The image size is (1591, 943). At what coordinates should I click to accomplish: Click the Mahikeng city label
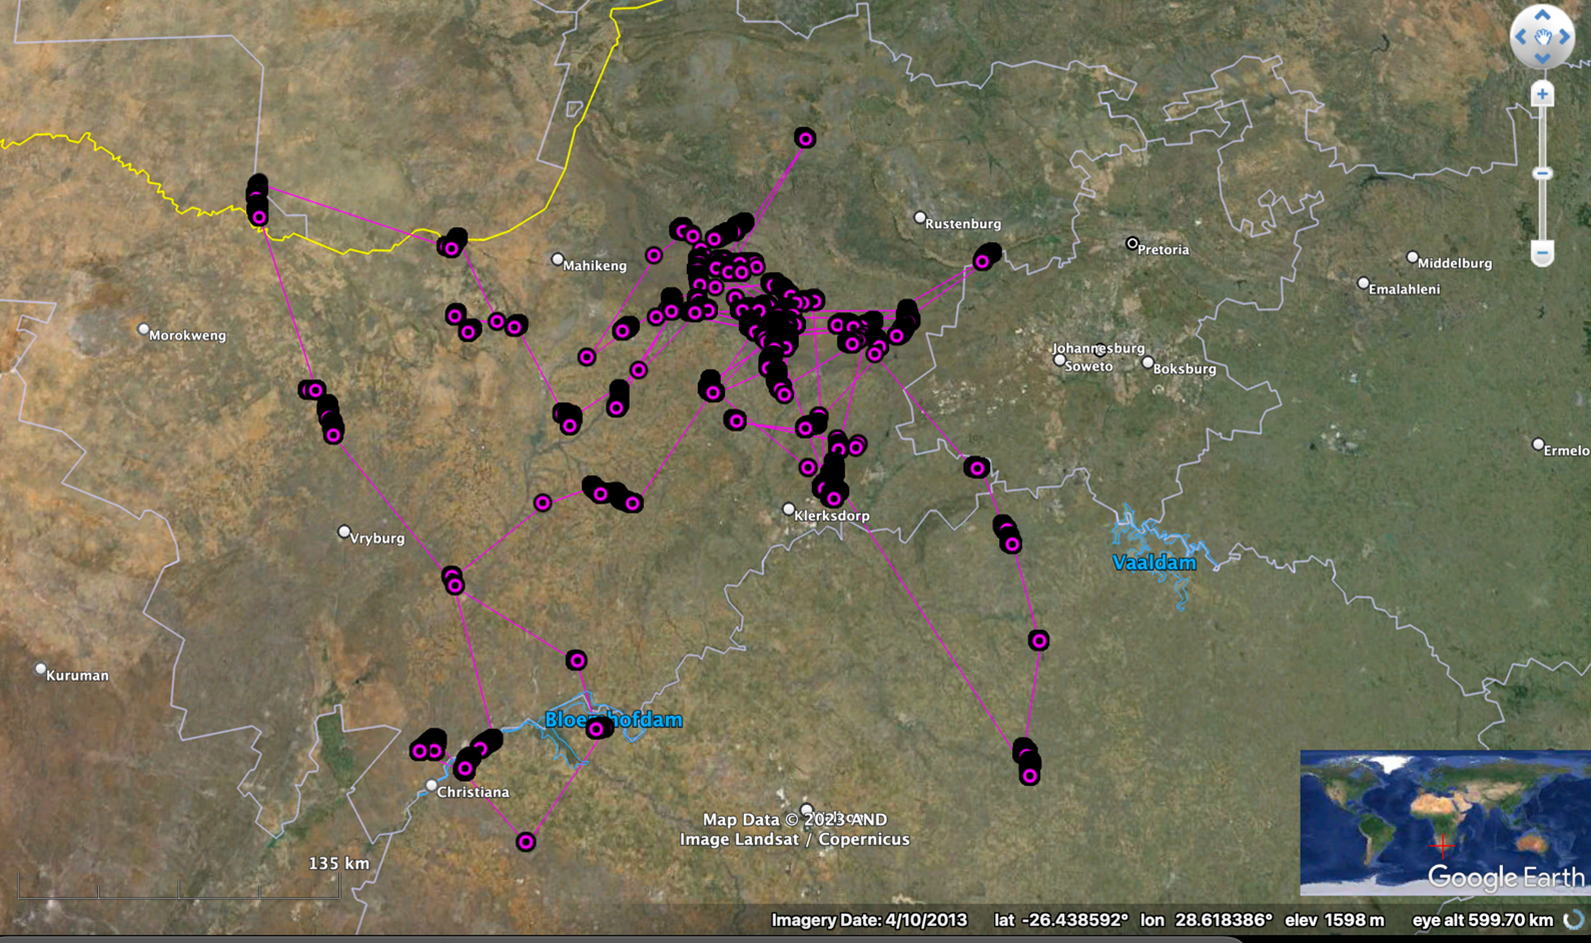(x=594, y=266)
